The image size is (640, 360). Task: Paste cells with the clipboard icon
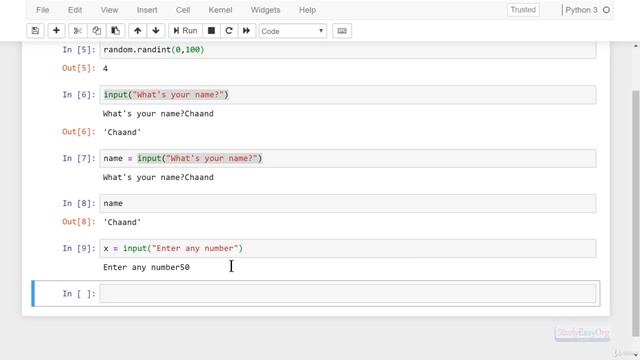[116, 31]
